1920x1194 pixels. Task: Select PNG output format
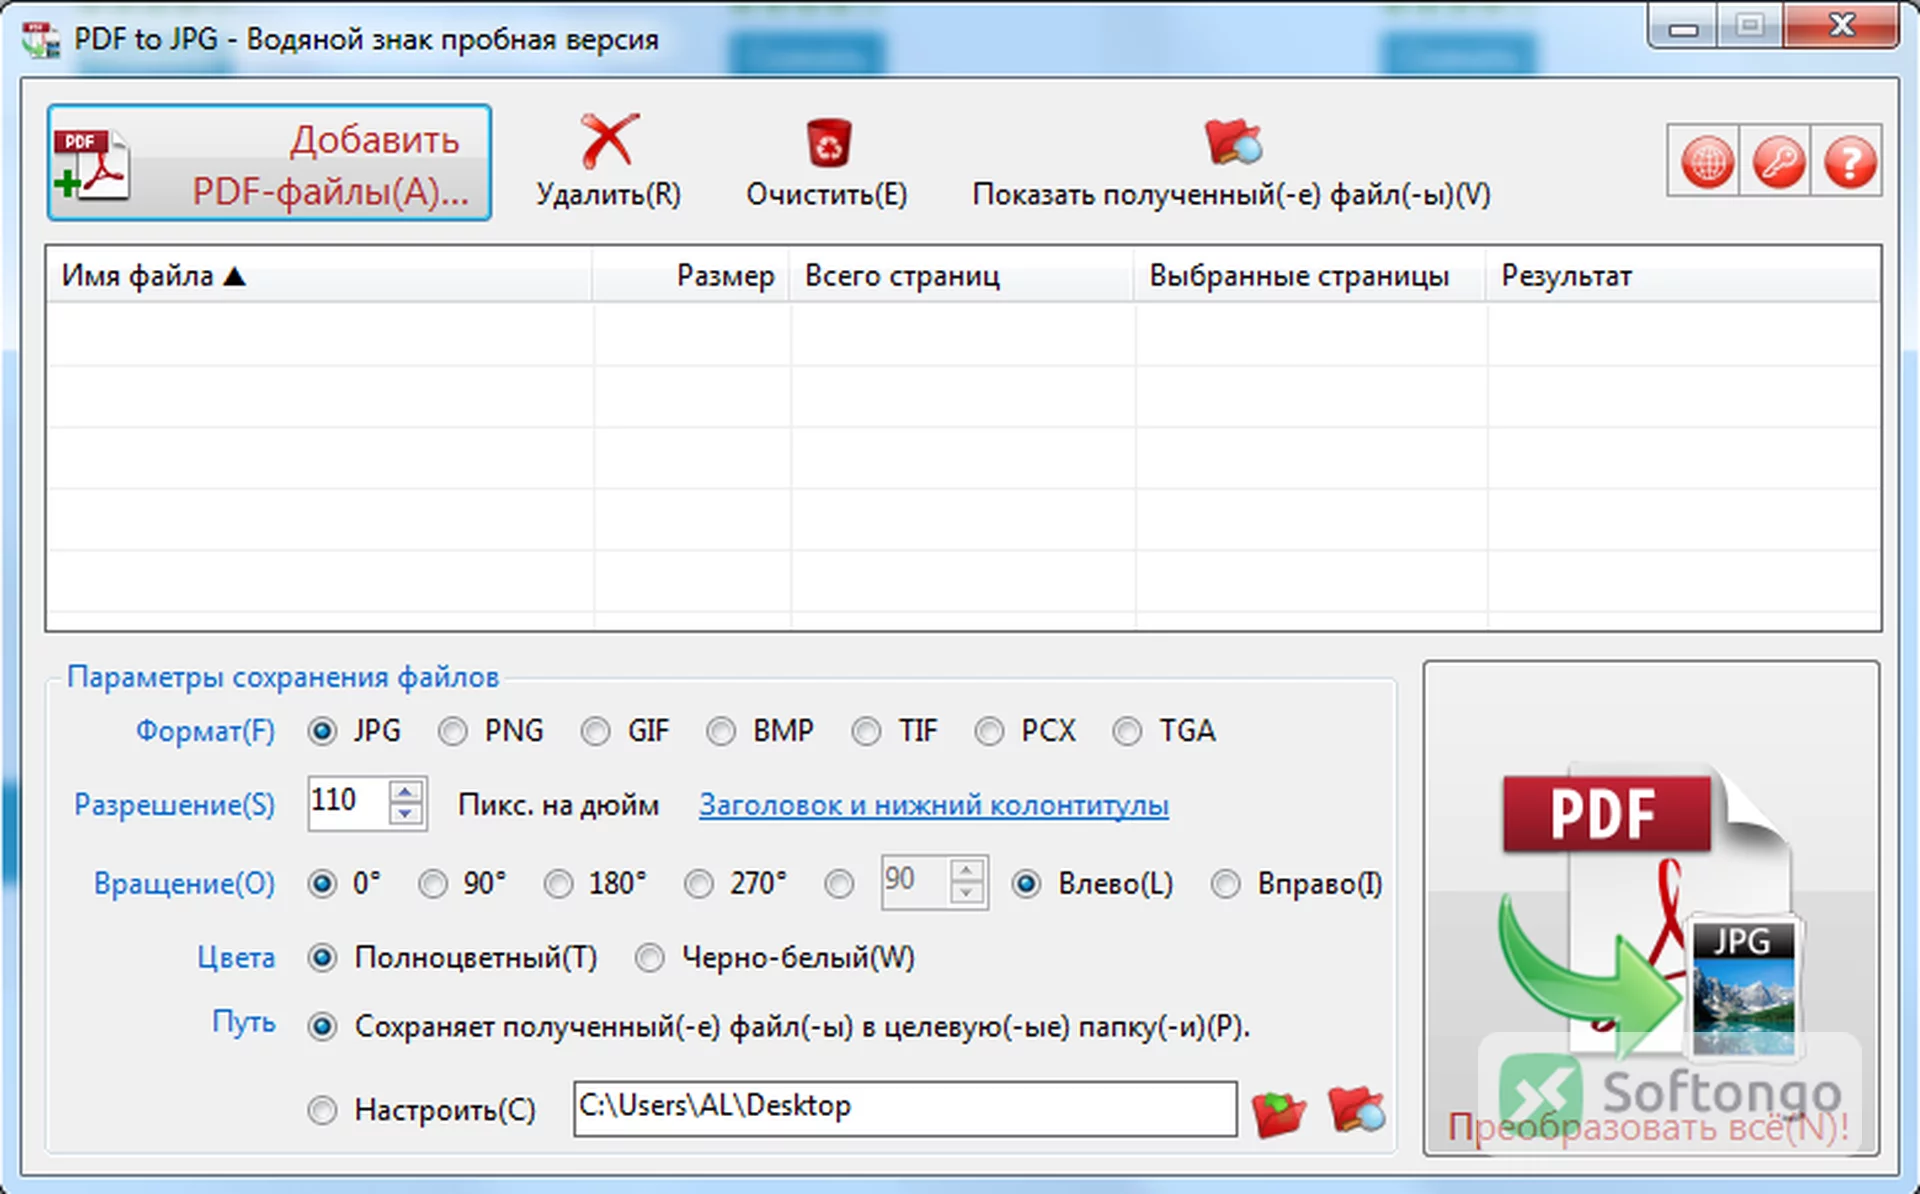[452, 731]
